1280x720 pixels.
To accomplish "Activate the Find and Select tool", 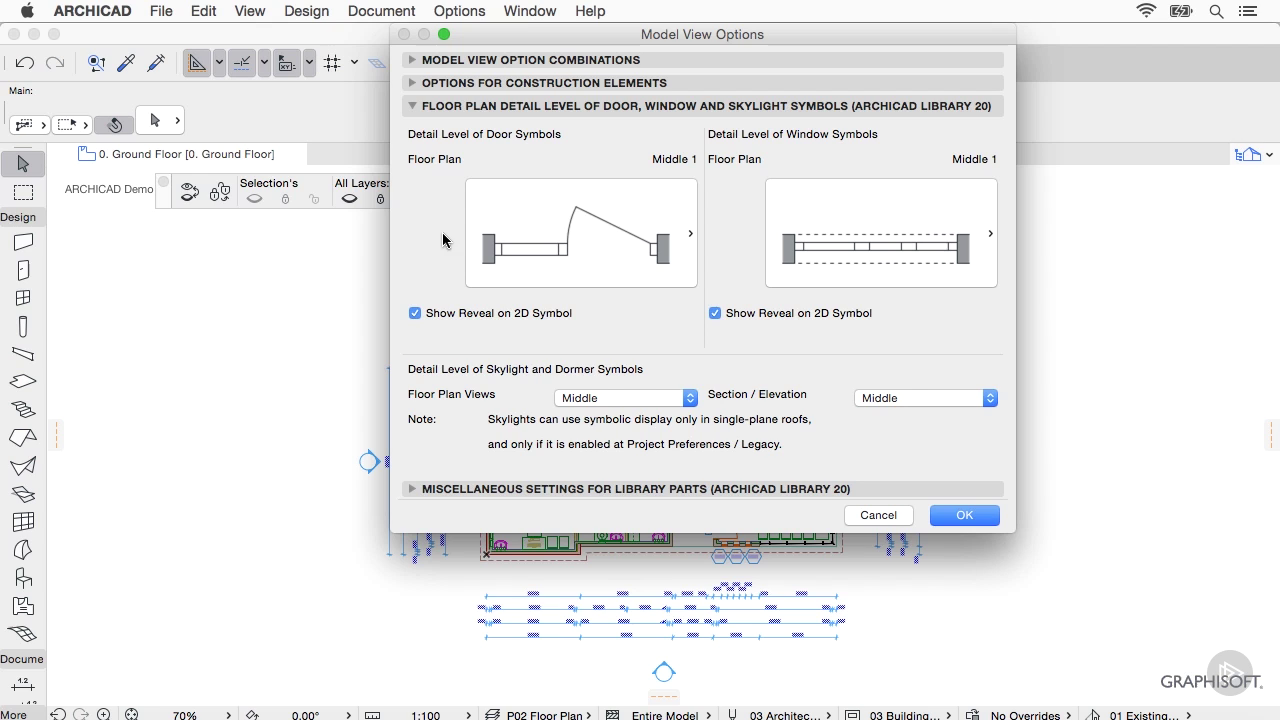I will click(97, 63).
